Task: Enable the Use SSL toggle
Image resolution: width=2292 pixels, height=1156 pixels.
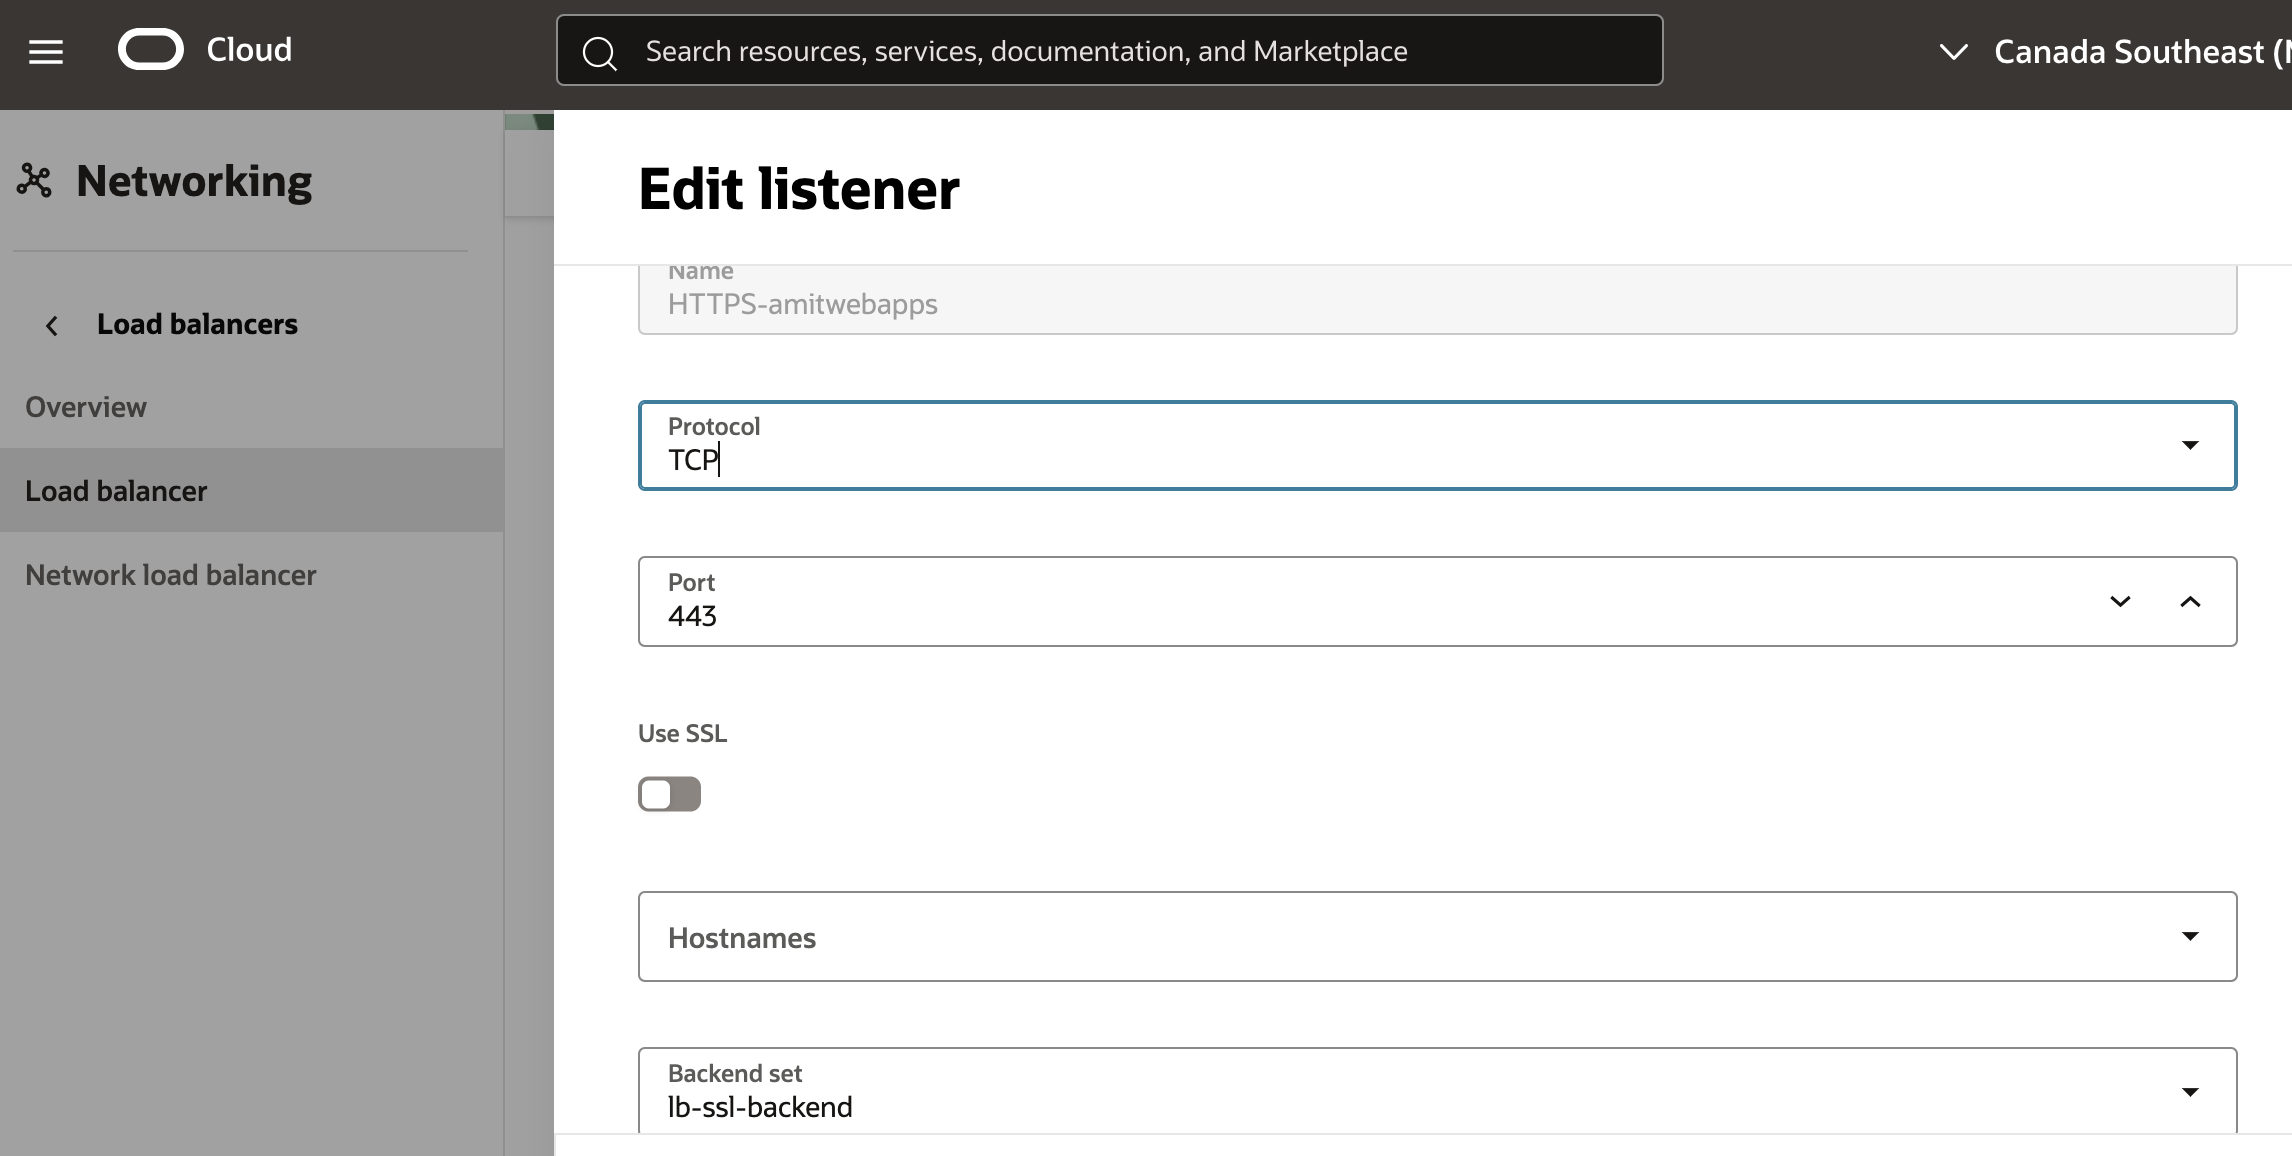Action: coord(669,793)
